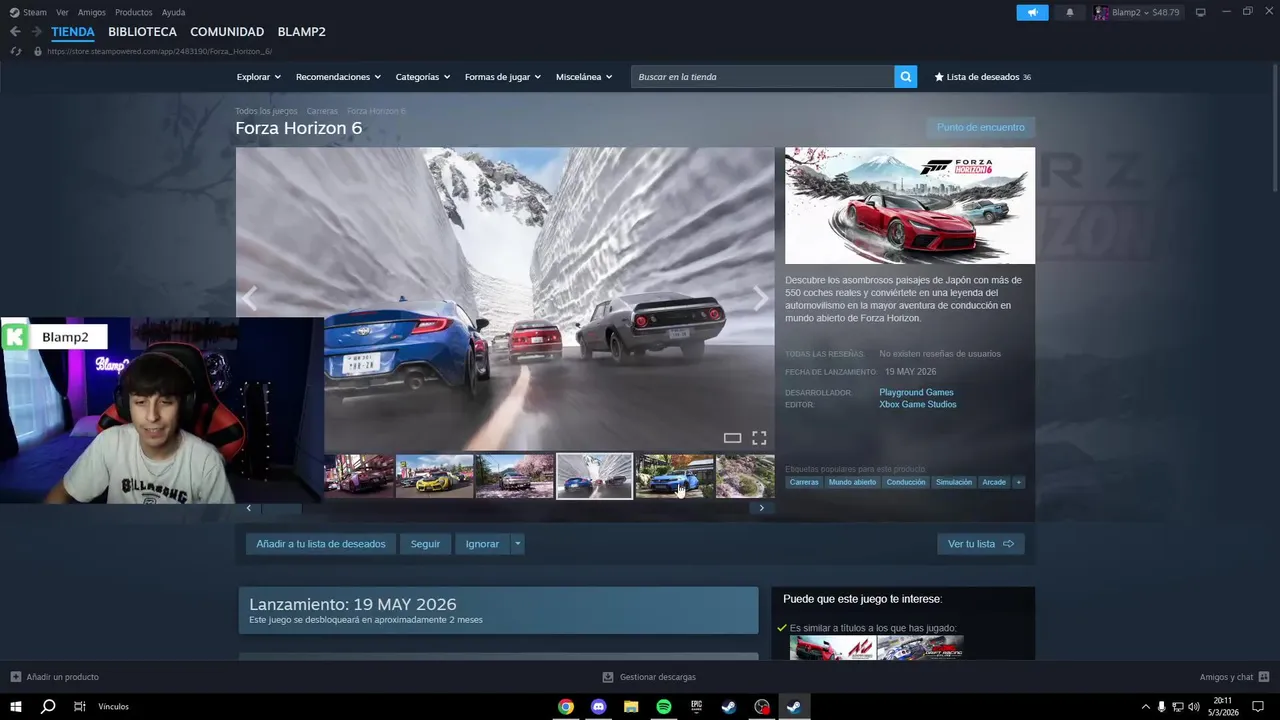Expand the Miscelánea dropdown
Viewport: 1280px width, 720px height.
[x=584, y=77]
